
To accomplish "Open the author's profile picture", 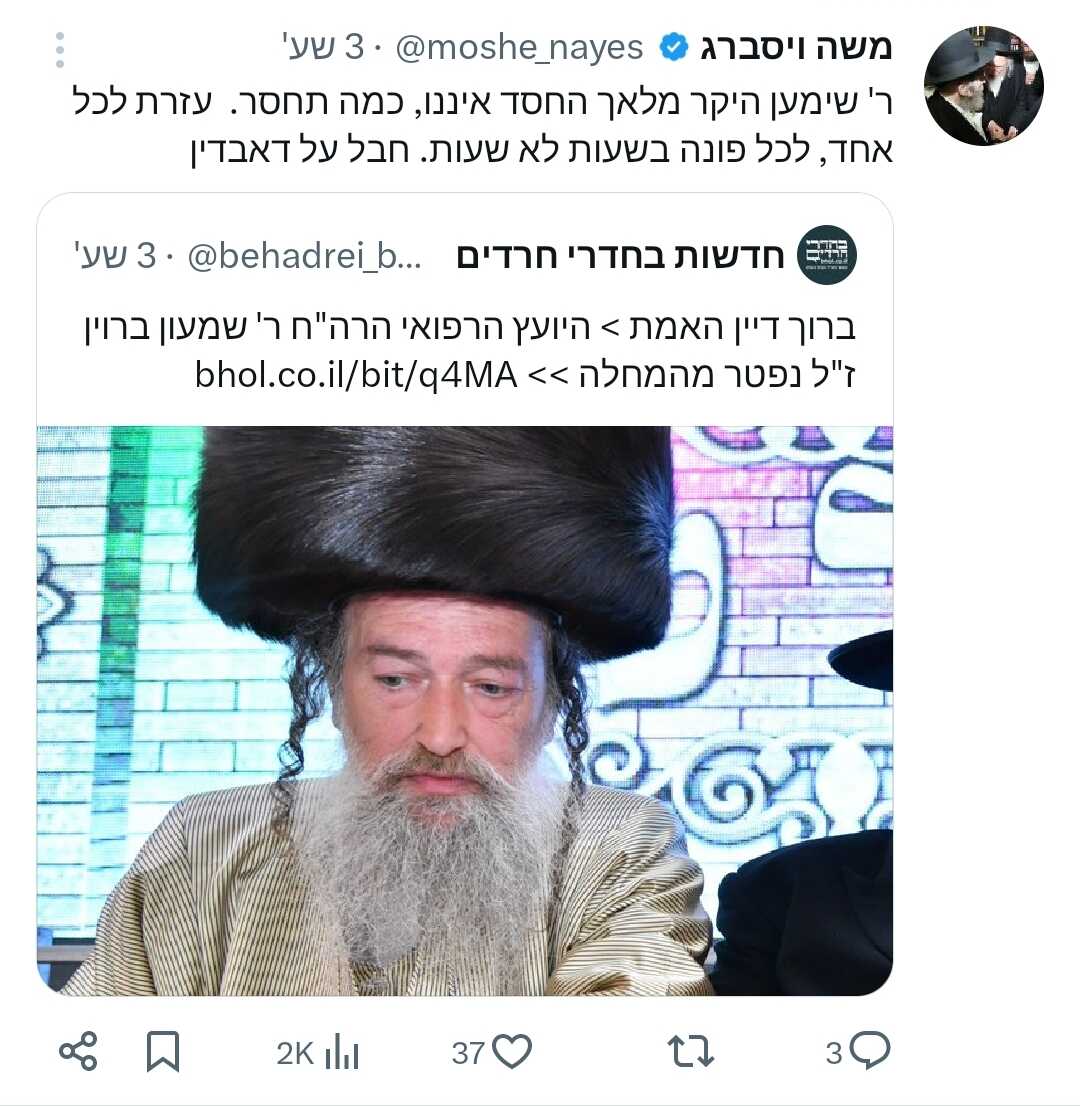I will point(983,86).
